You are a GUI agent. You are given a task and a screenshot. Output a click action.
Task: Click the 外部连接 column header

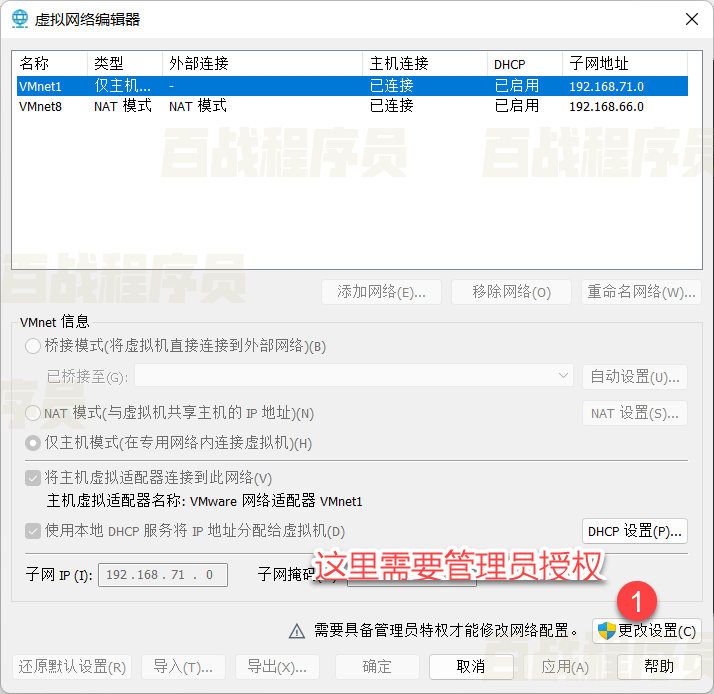(262, 63)
